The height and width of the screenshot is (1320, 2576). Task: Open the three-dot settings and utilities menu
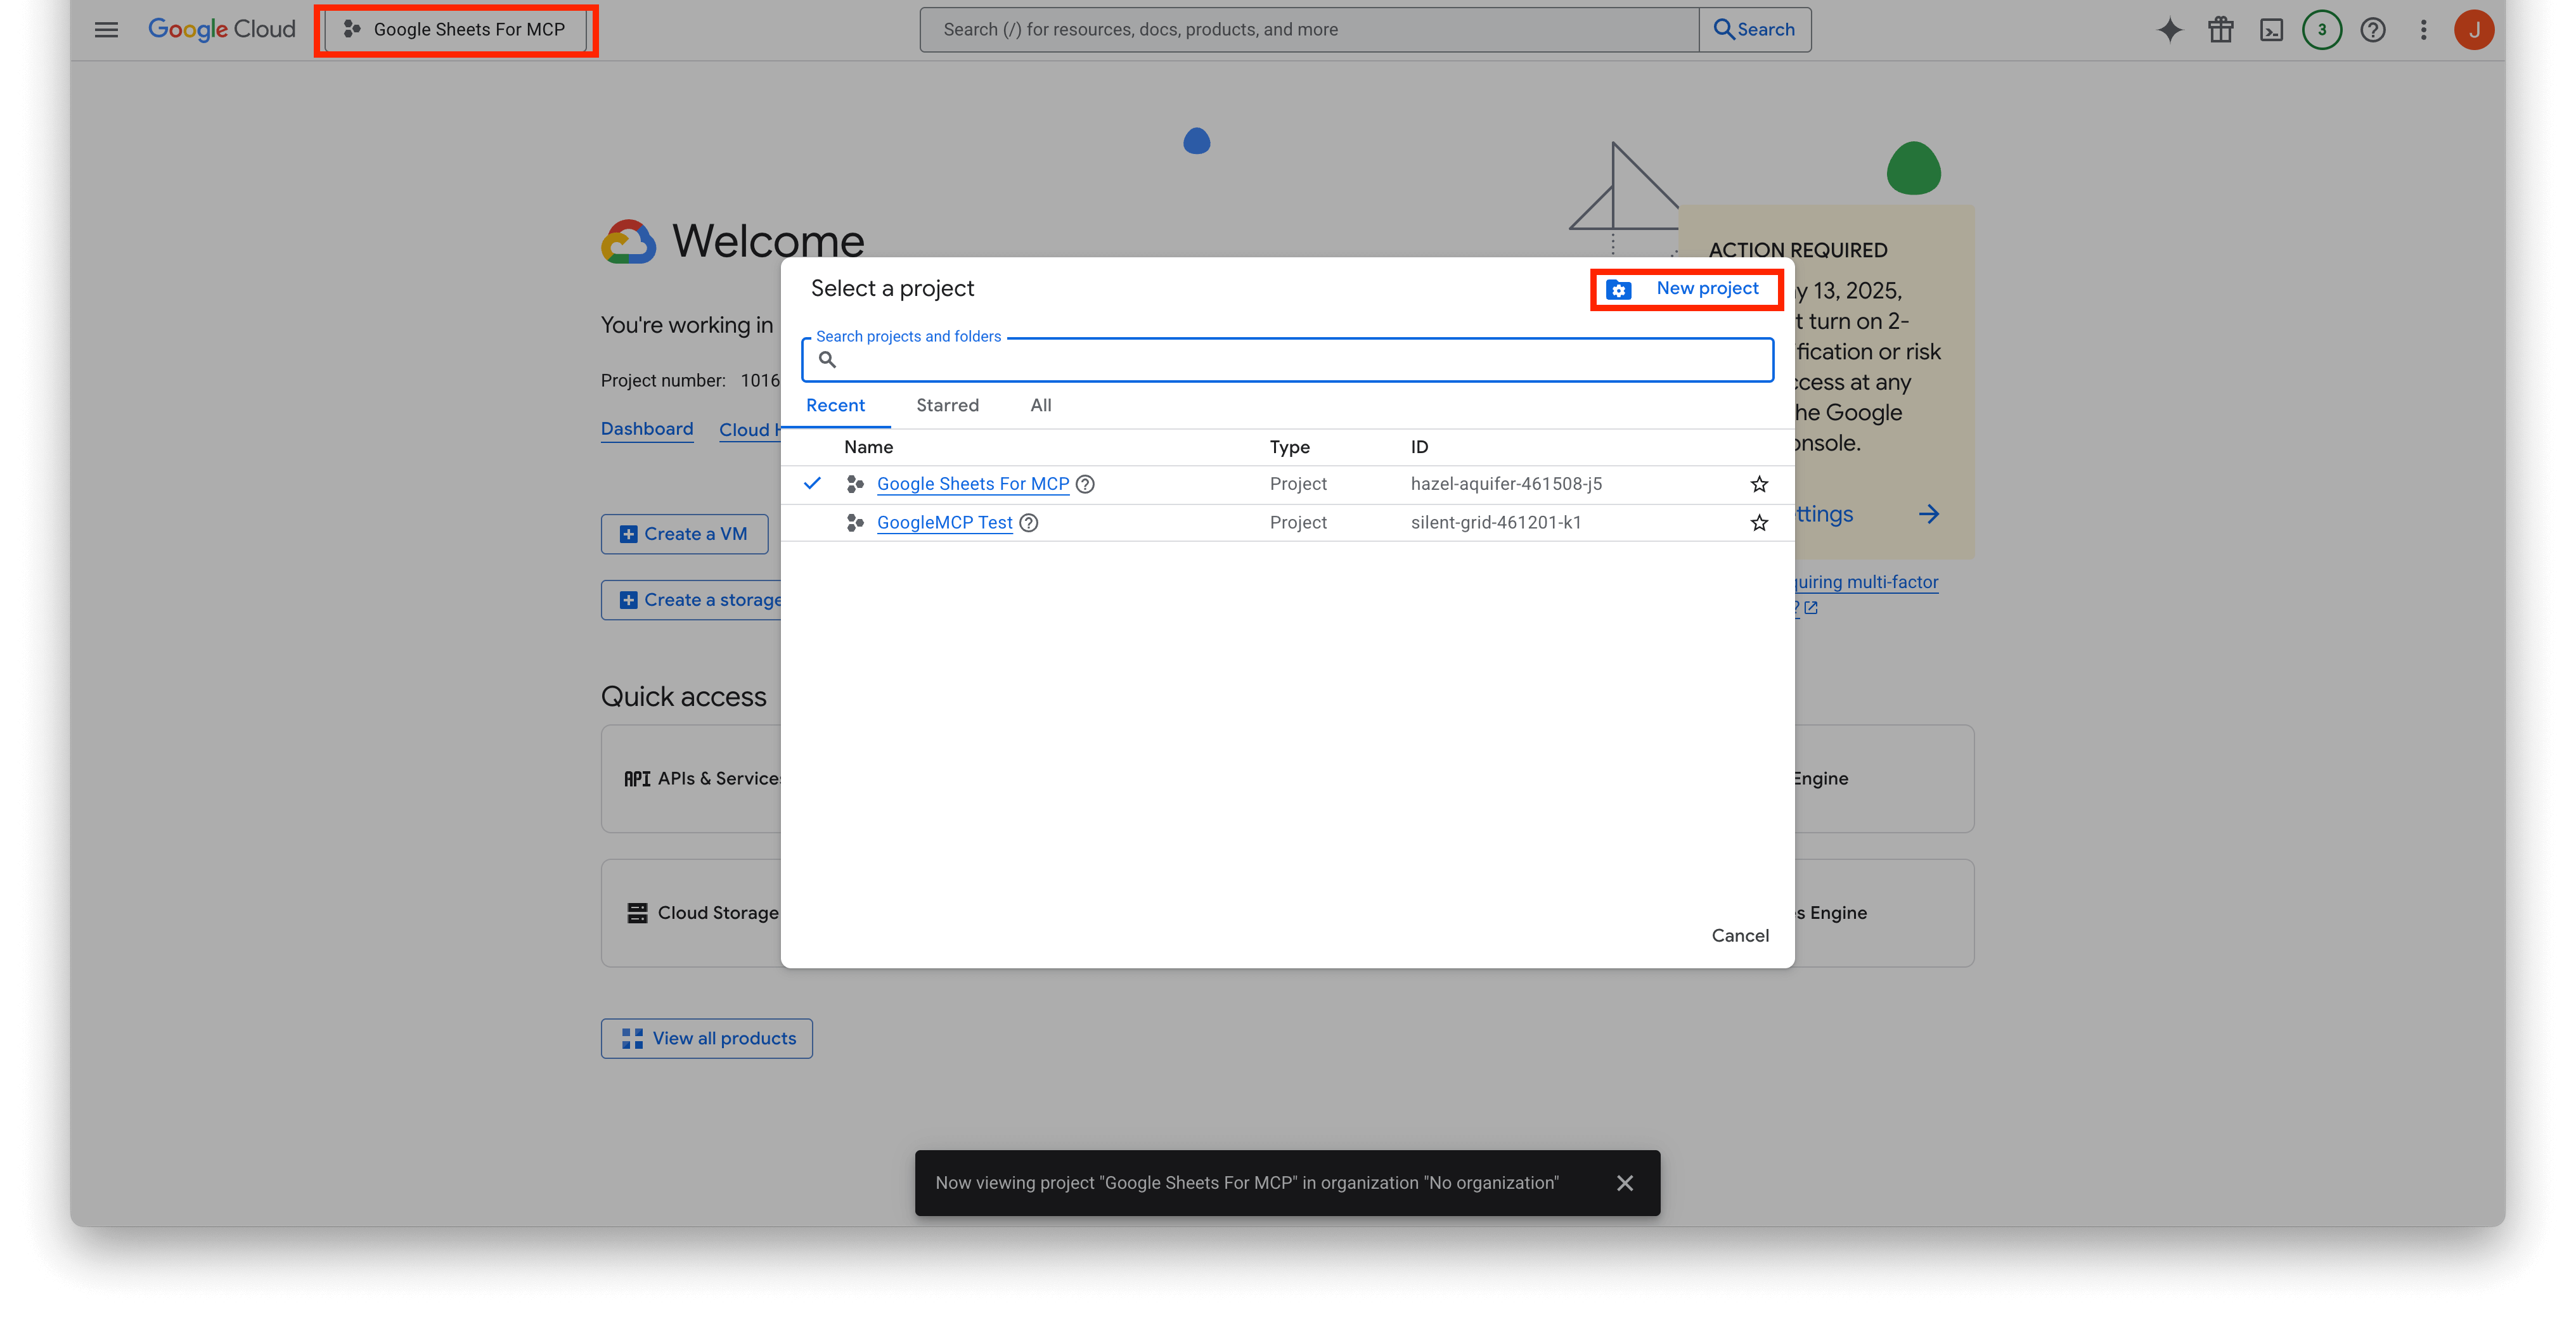pos(2423,30)
